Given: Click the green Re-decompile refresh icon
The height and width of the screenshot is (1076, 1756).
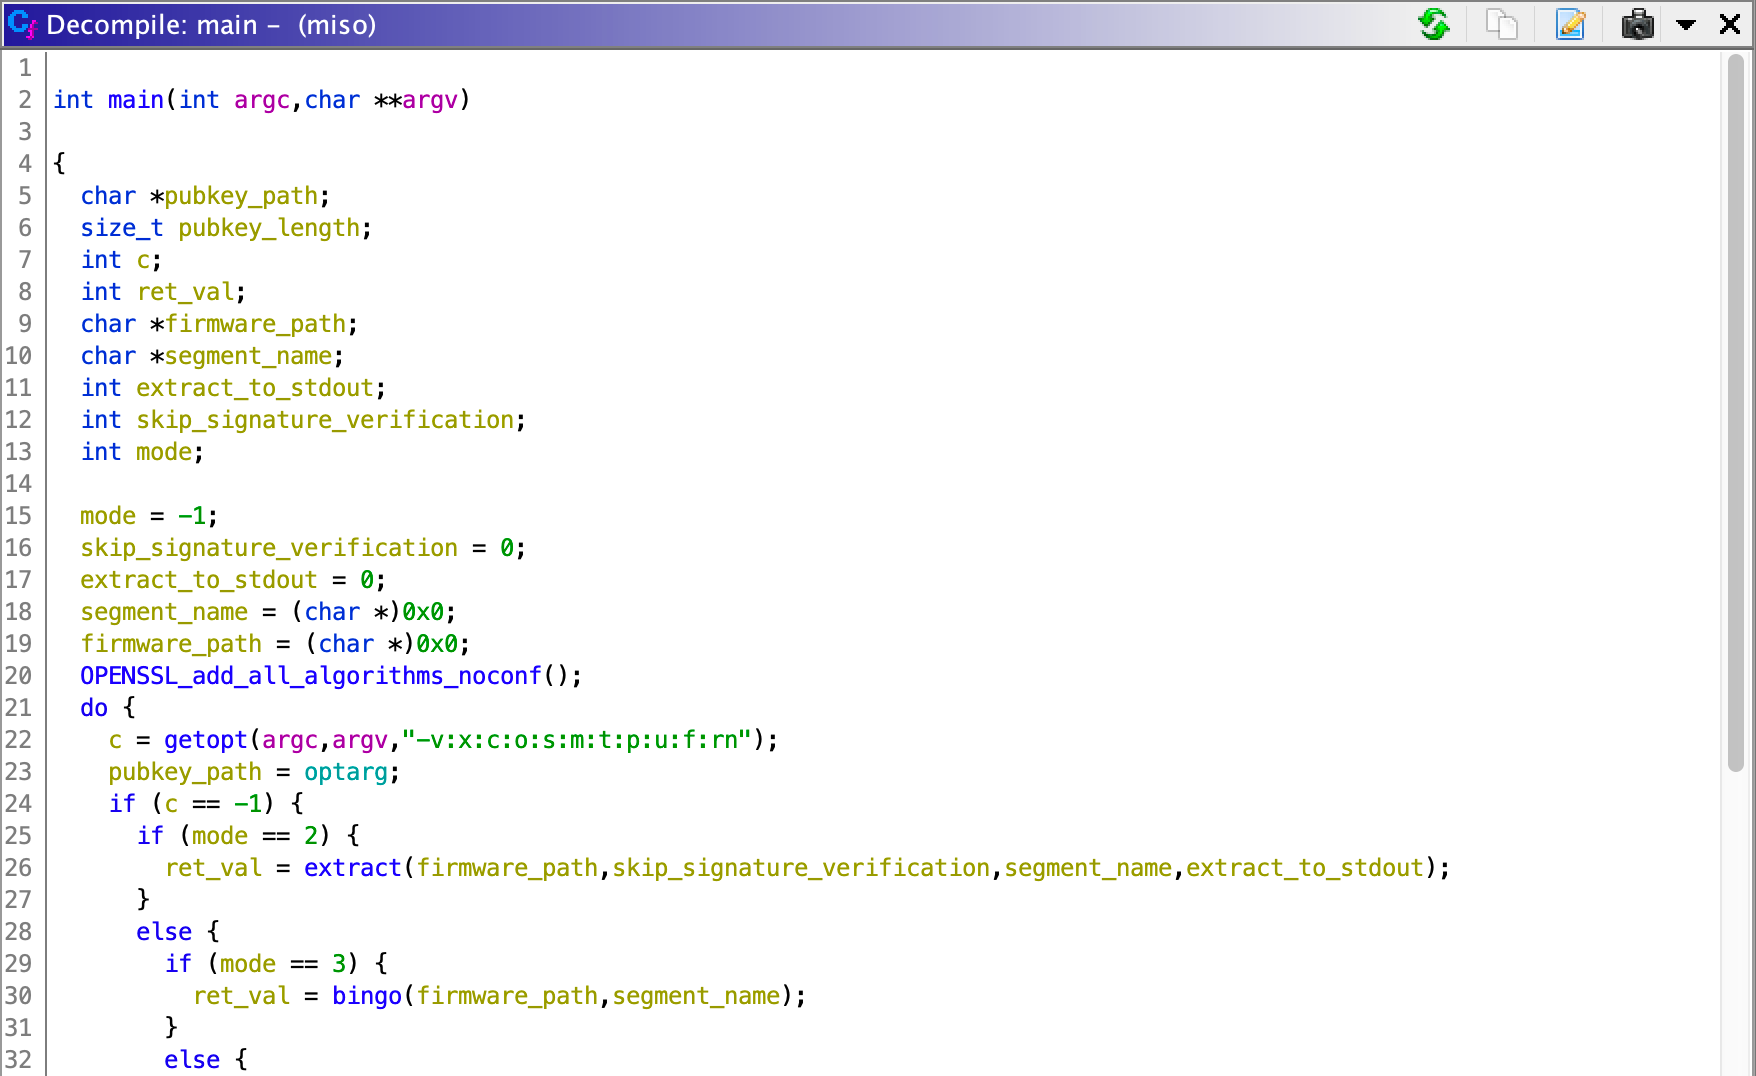Looking at the screenshot, I should pyautogui.click(x=1434, y=24).
